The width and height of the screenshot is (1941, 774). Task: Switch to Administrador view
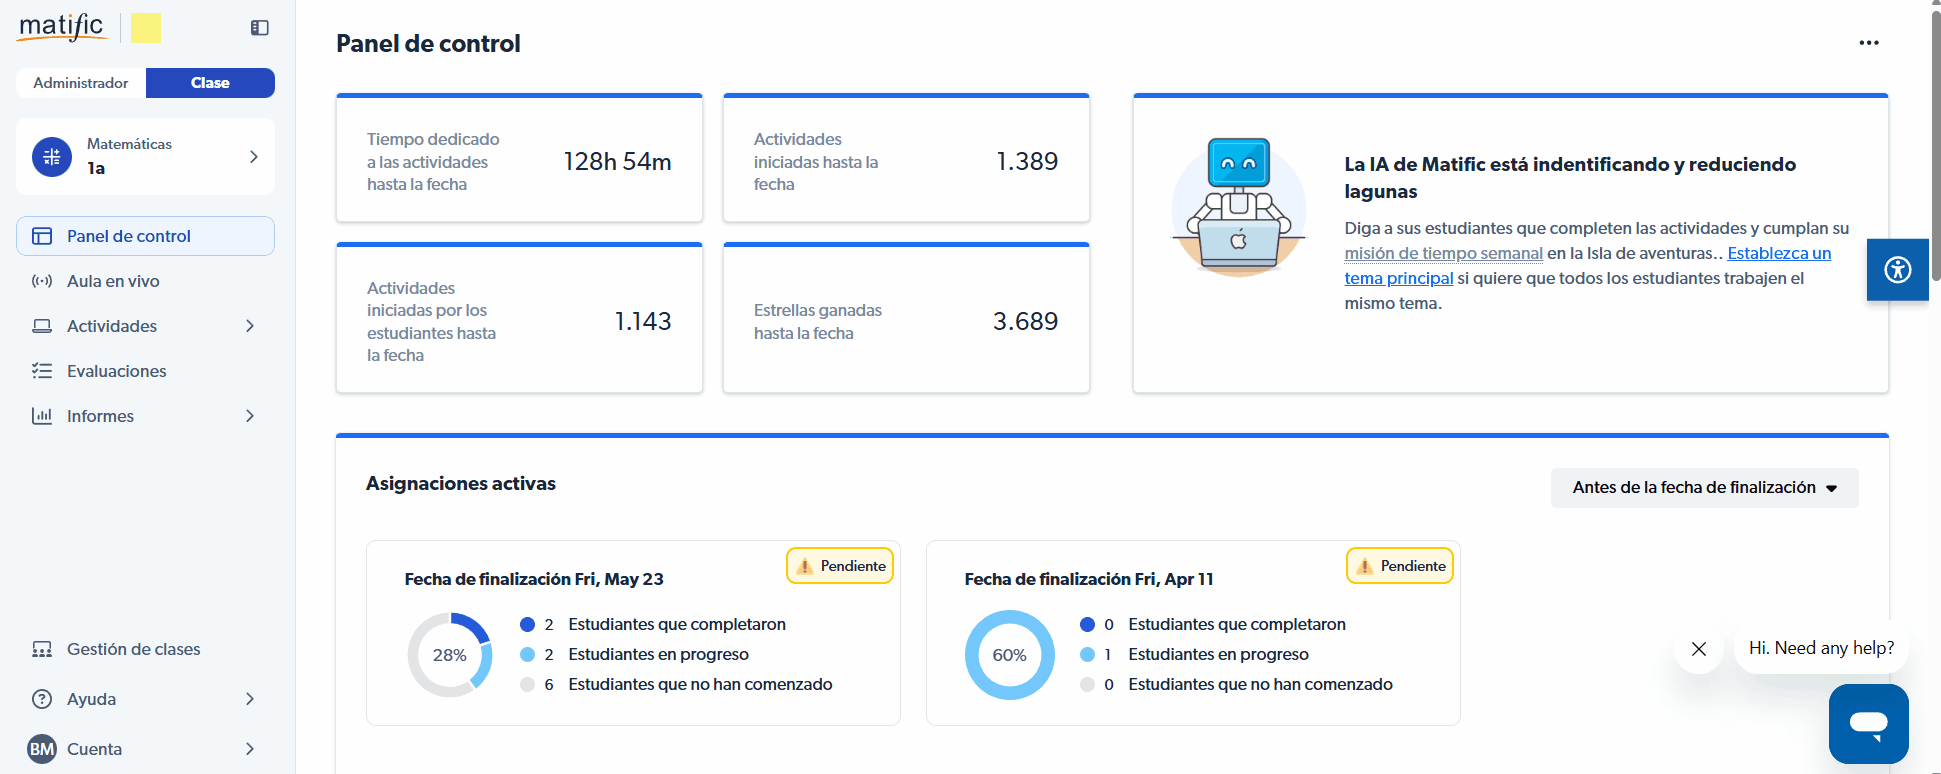point(81,83)
